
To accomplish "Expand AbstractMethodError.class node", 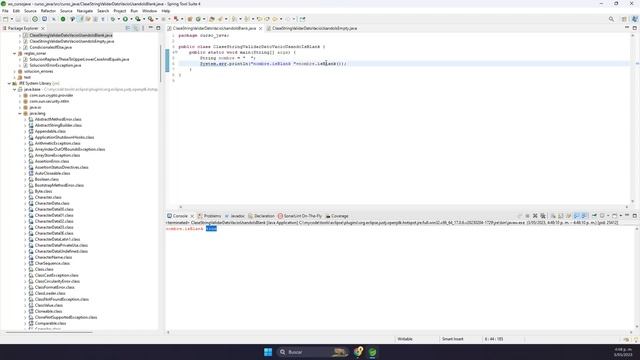I will (25, 119).
